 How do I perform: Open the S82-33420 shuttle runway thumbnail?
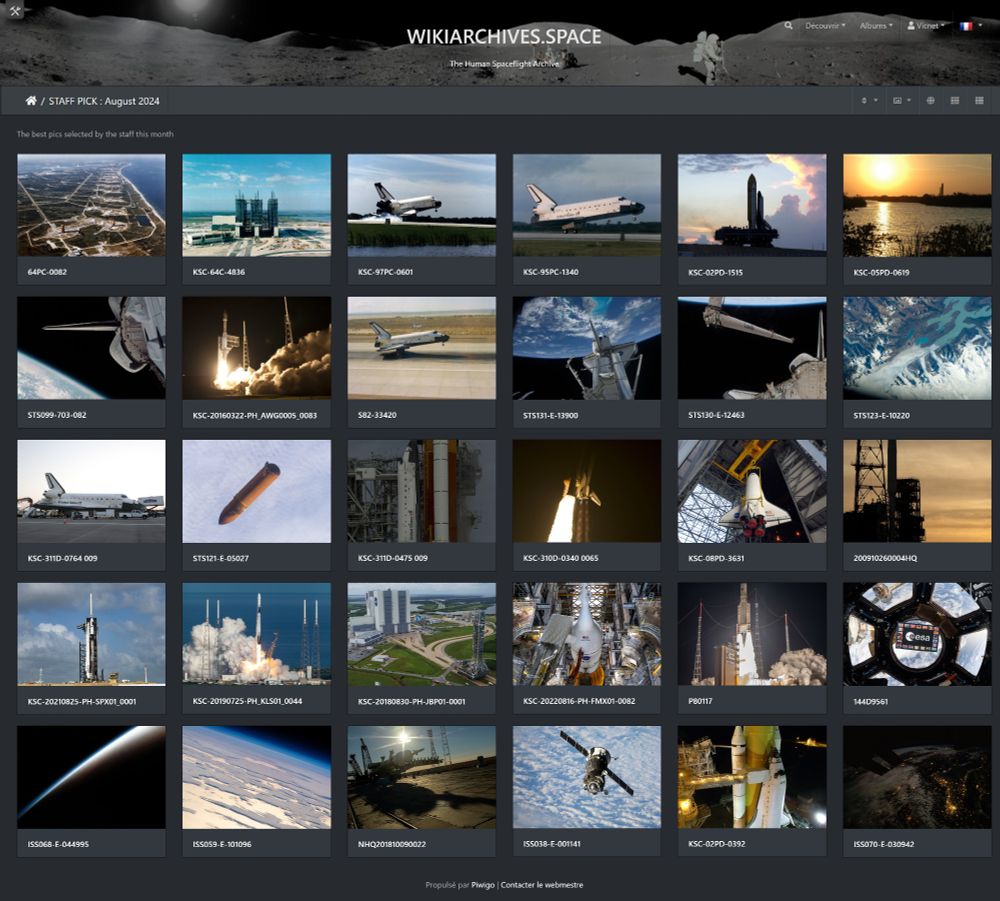[422, 348]
